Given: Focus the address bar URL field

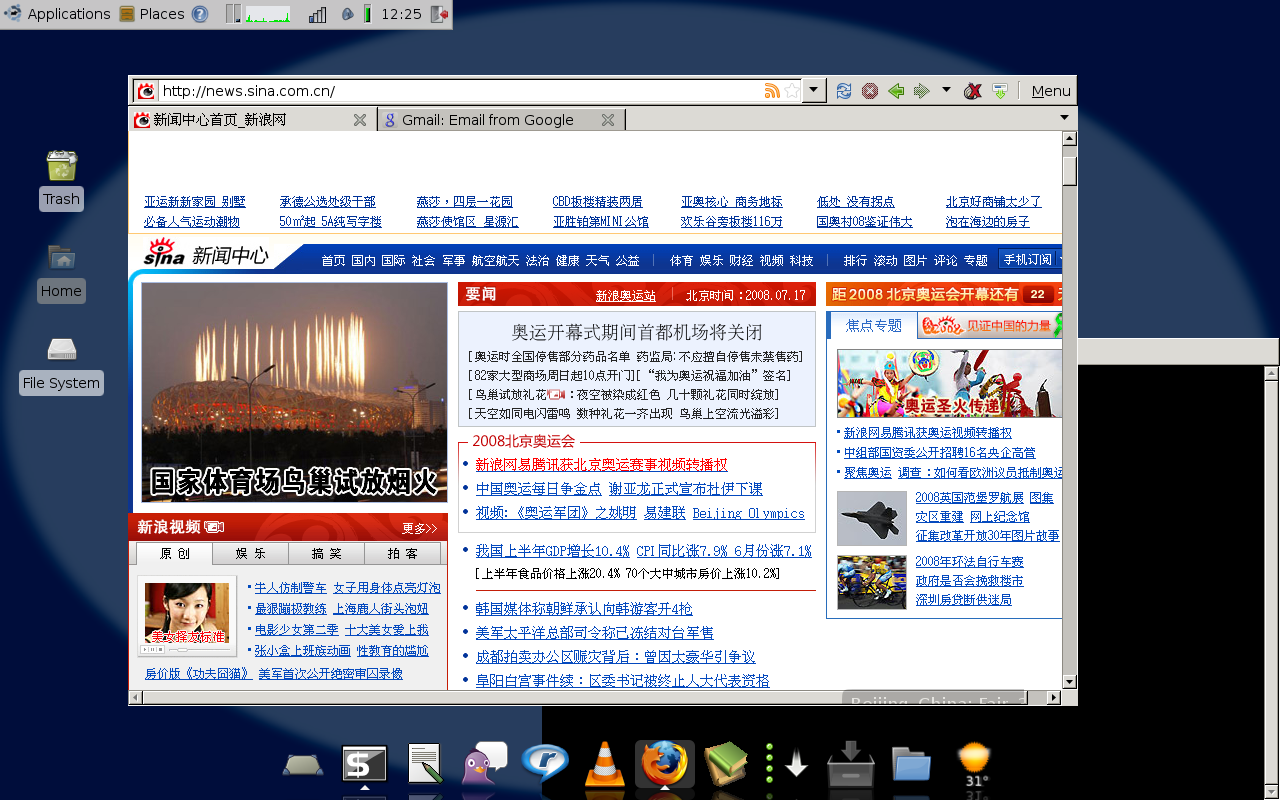Looking at the screenshot, I should [460, 91].
